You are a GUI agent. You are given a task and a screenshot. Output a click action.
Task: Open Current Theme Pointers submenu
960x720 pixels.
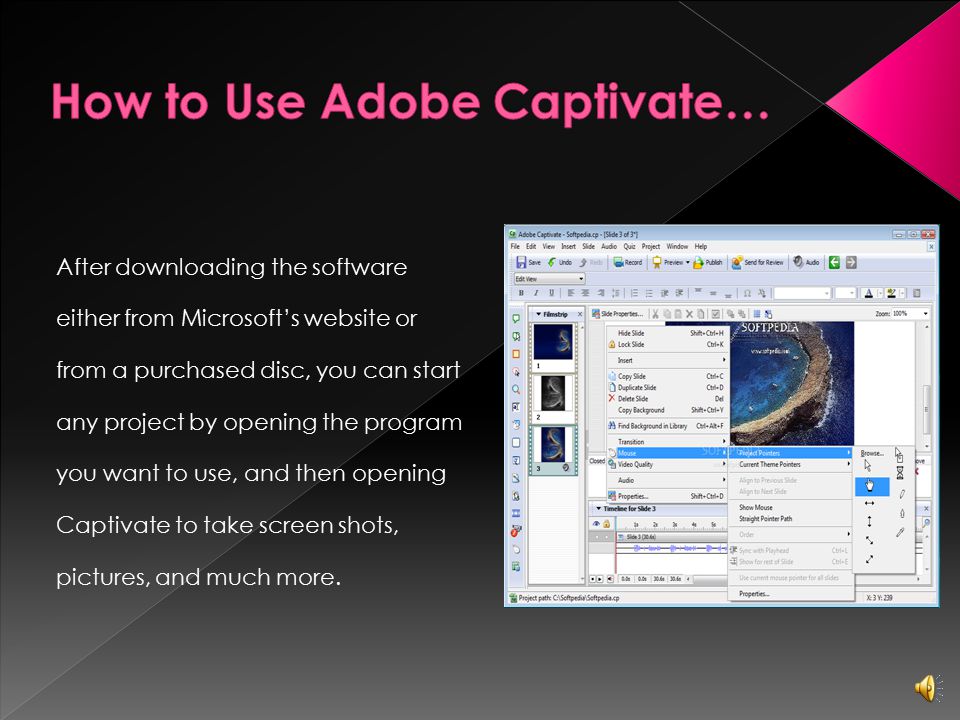pos(790,465)
